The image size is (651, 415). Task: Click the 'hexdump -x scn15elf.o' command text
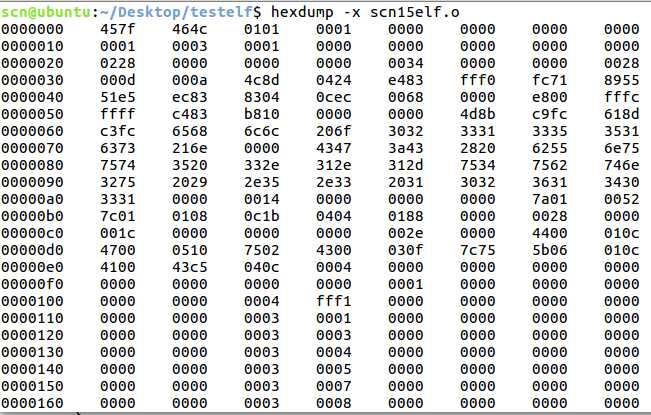(365, 12)
